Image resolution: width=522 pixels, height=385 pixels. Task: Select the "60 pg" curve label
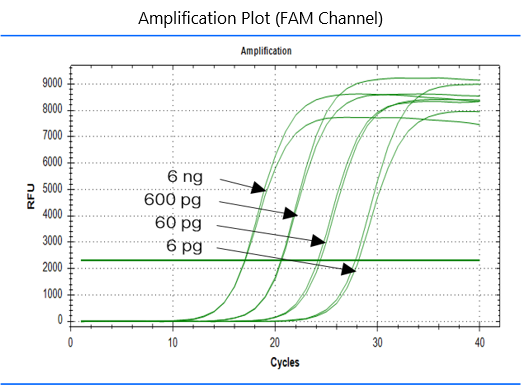(x=178, y=223)
